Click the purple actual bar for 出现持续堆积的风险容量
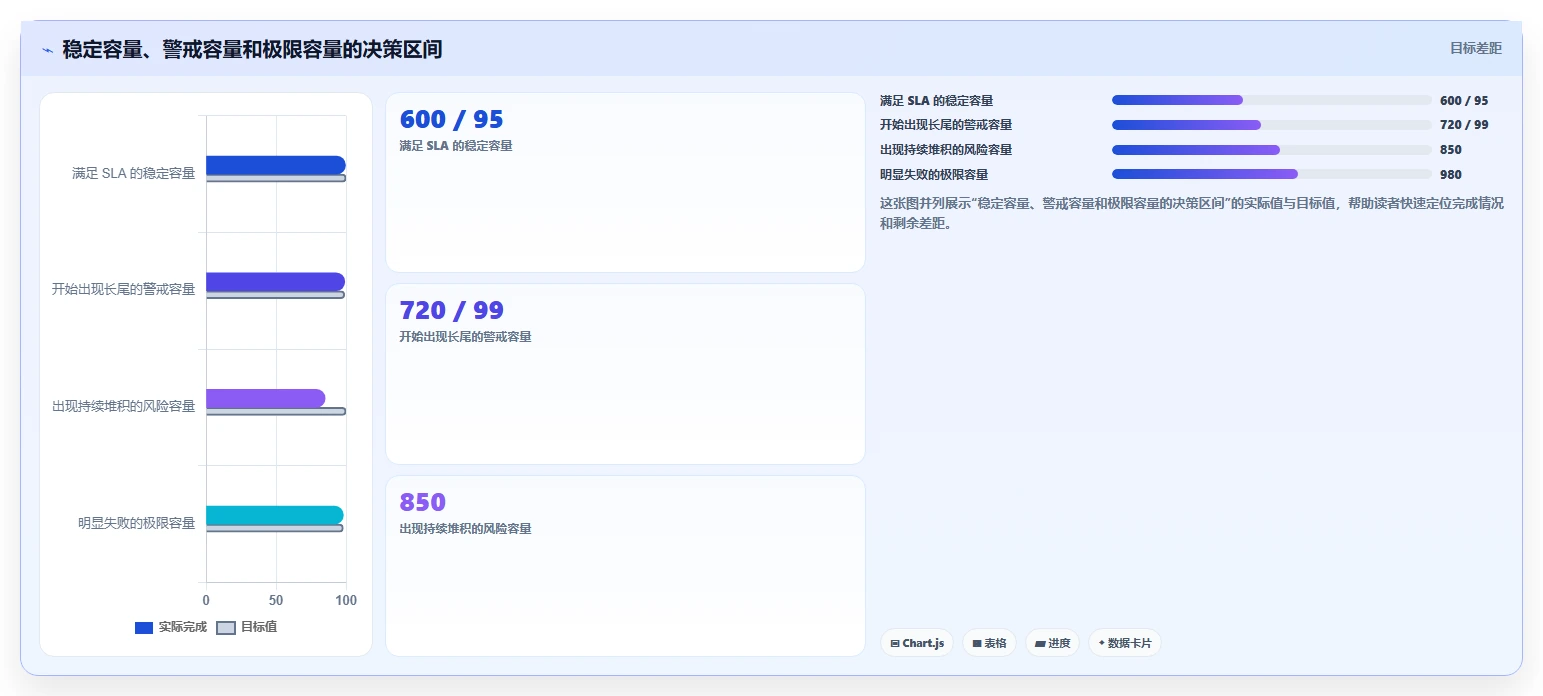Image resolution: width=1543 pixels, height=696 pixels. (266, 398)
